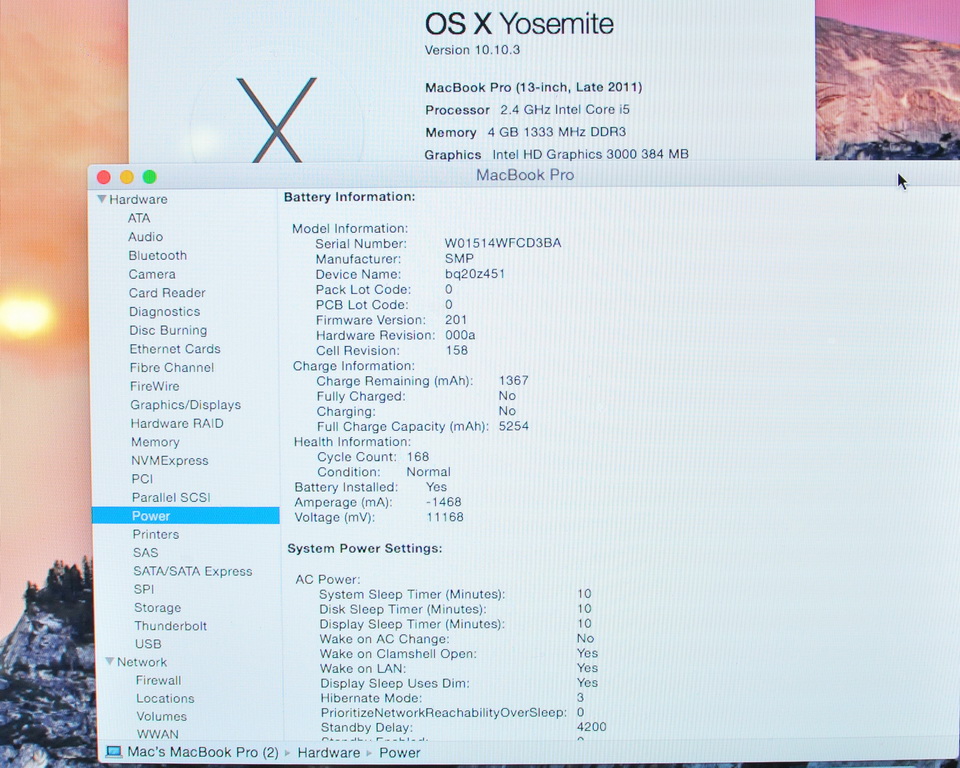Show WWAN network information
Screen dimensions: 960x768
pos(158,734)
